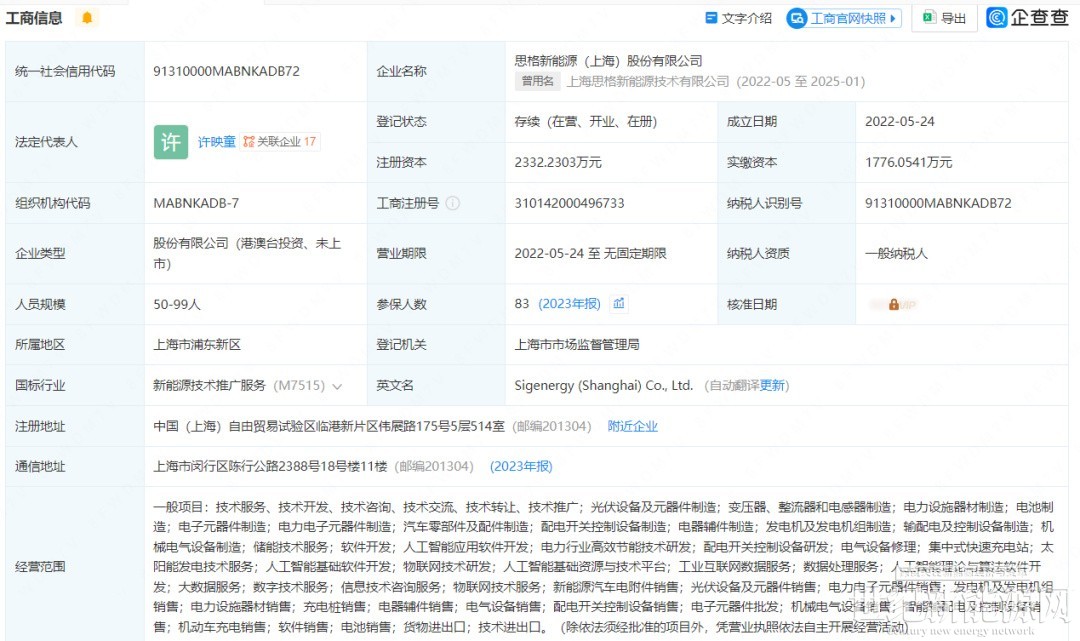Open the 文字介绍 text introduction
The width and height of the screenshot is (1080, 641).
click(738, 18)
